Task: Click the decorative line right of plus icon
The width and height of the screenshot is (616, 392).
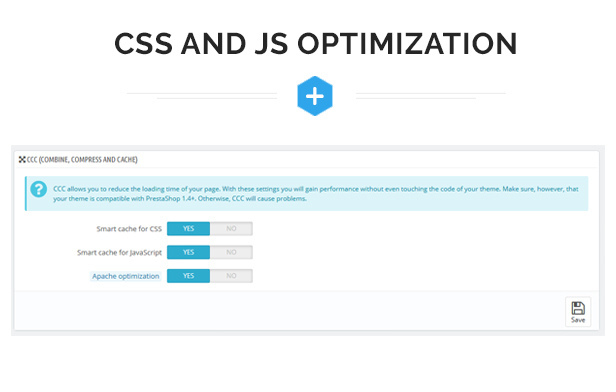Action: [431, 95]
